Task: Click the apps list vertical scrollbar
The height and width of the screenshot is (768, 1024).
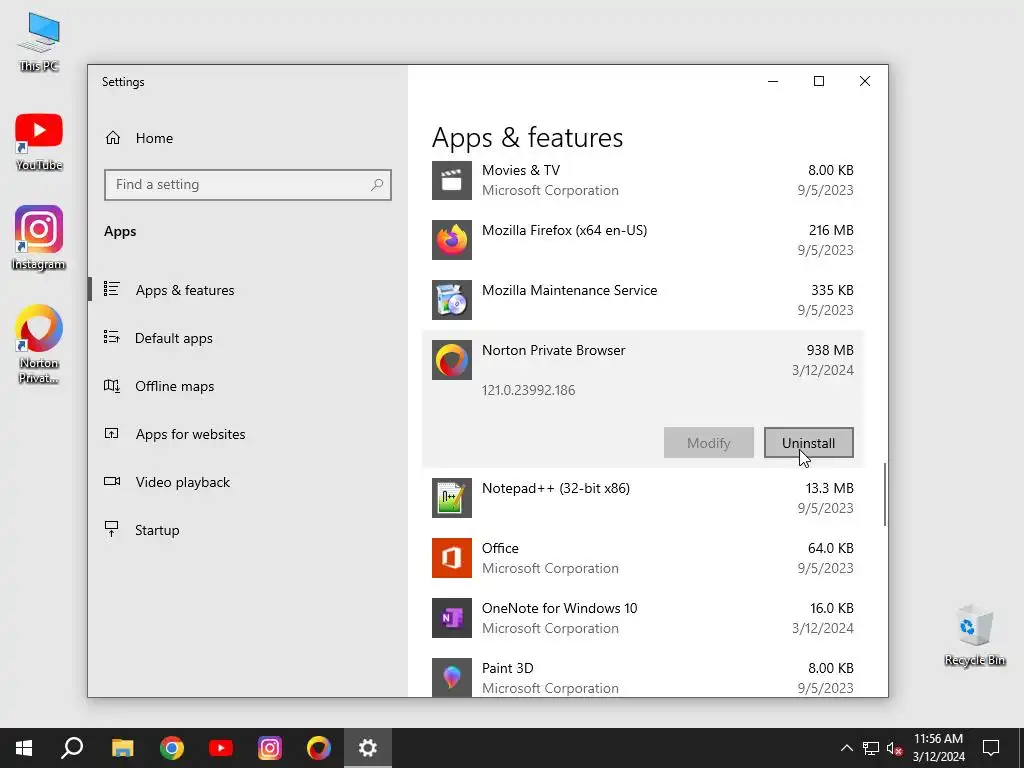Action: 885,494
